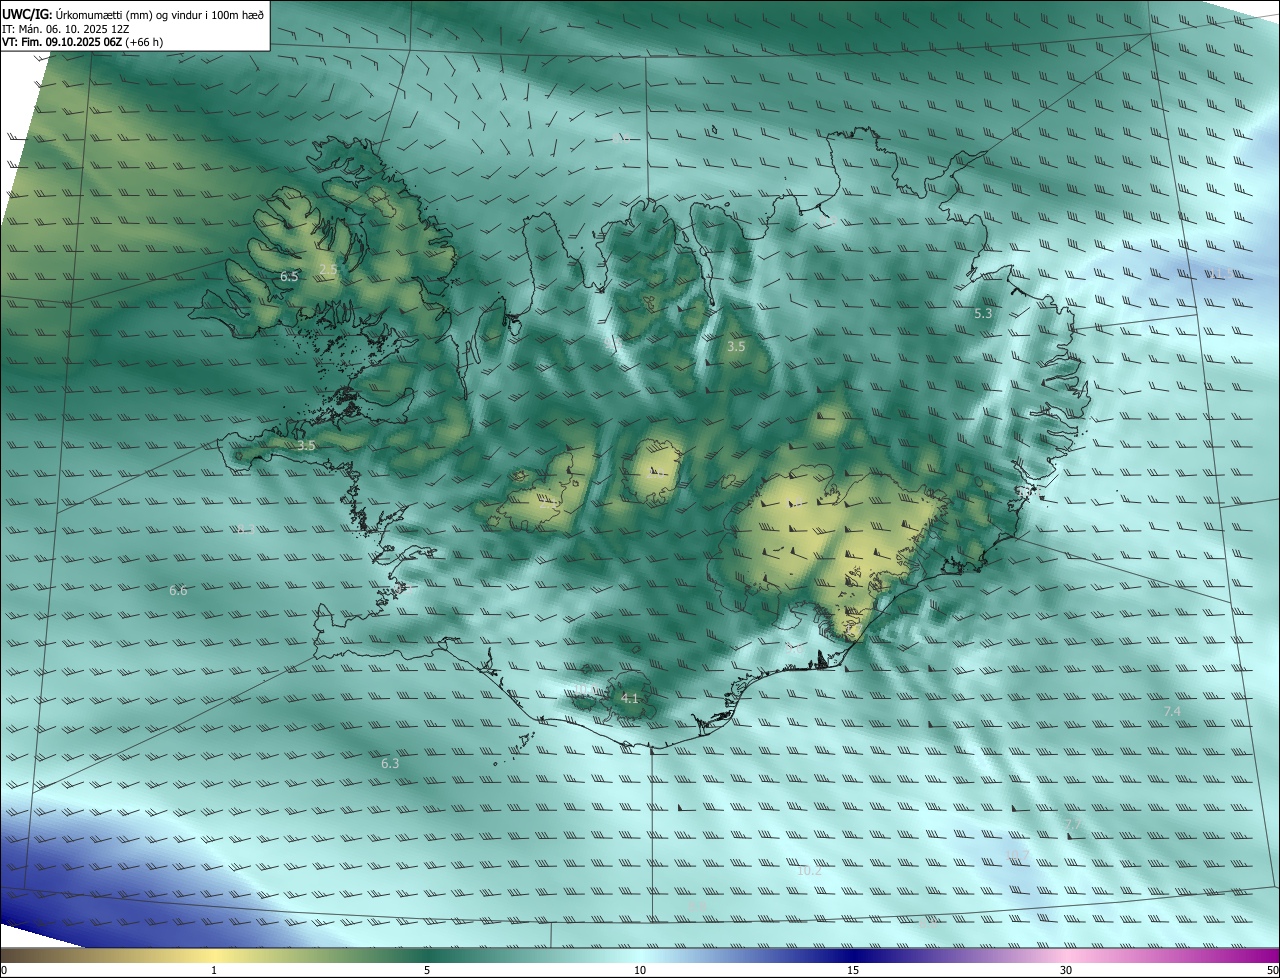The width and height of the screenshot is (1280, 978).
Task: Click the 5.3 value label in northeast Iceland
Action: point(983,314)
